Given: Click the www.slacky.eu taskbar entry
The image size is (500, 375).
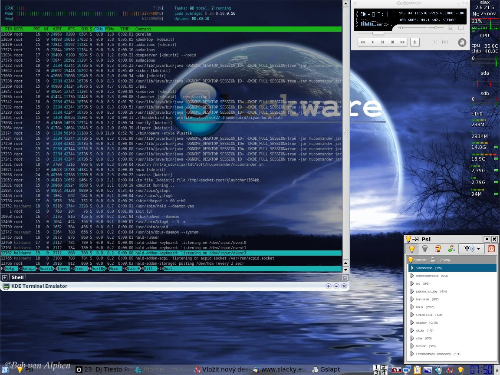Looking at the screenshot, I should pos(279,370).
